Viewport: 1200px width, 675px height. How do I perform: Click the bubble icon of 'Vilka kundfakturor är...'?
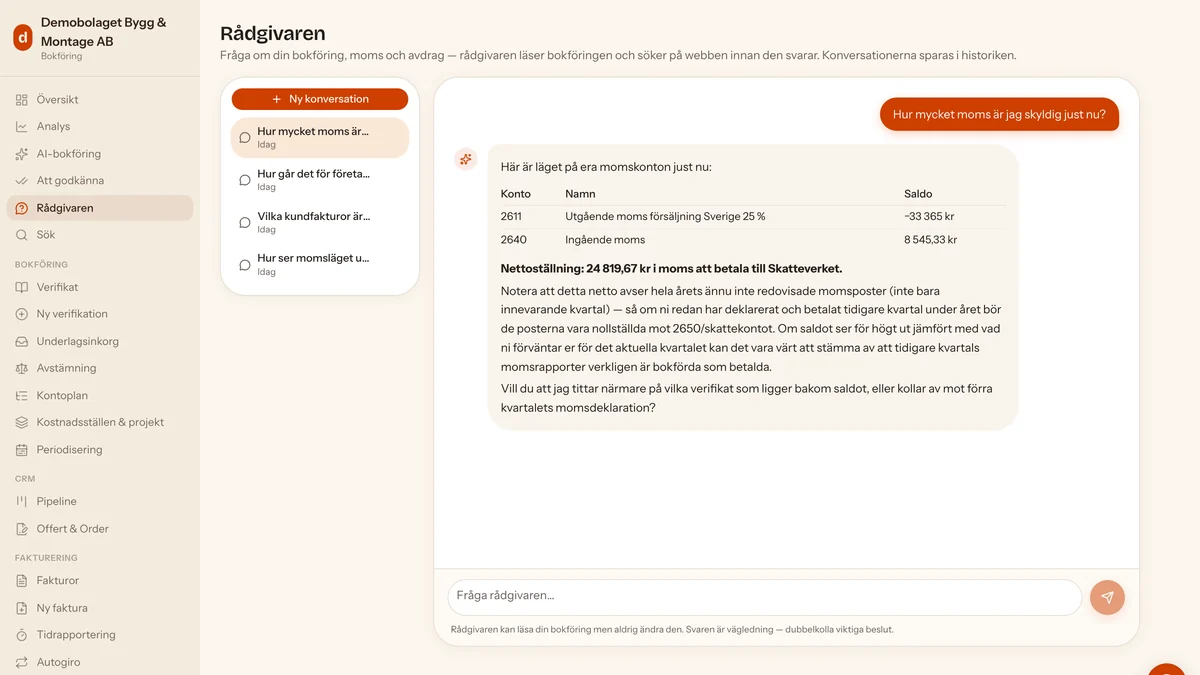coord(245,223)
